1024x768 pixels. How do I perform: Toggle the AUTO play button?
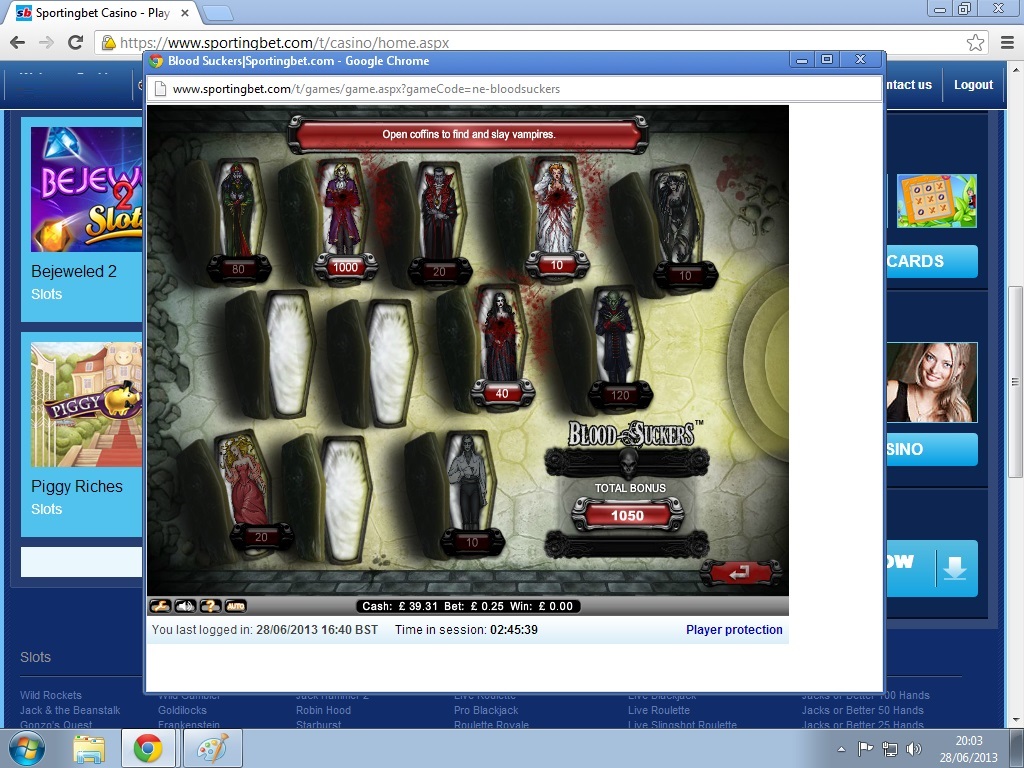(235, 606)
